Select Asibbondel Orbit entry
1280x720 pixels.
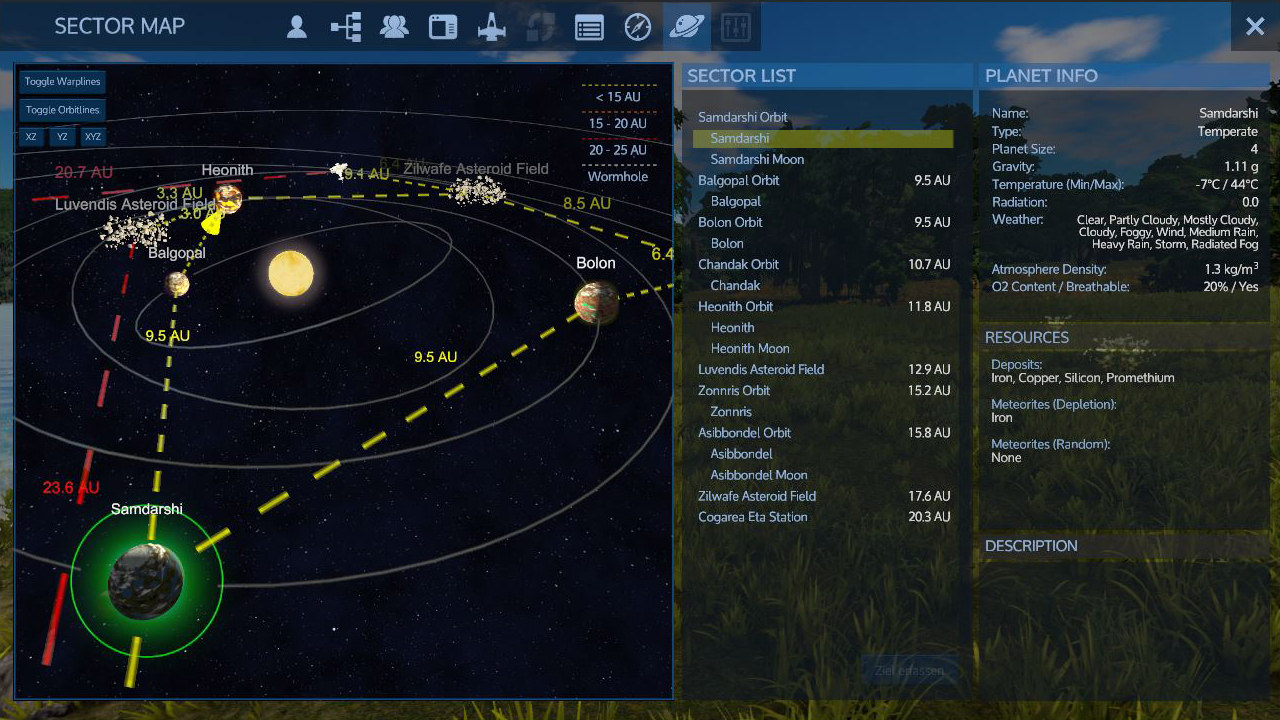tap(744, 432)
